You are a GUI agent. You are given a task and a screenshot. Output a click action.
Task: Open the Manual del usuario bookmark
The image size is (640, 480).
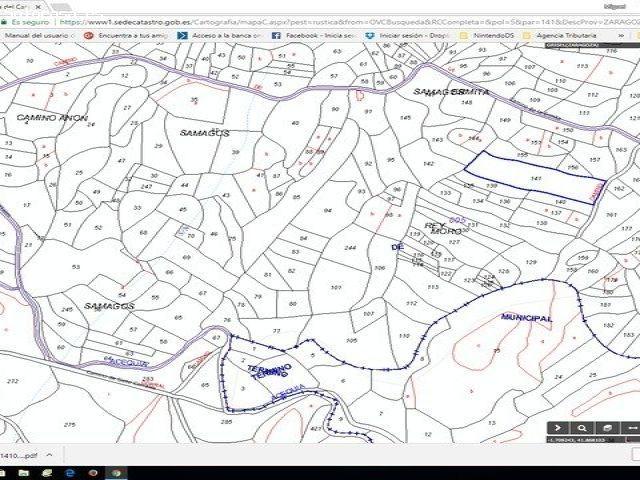pyautogui.click(x=40, y=35)
